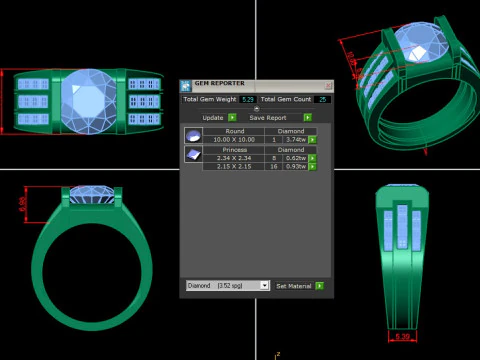The height and width of the screenshot is (360, 480).
Task: Click the green arrow beside 0.62tw
Action: click(312, 158)
